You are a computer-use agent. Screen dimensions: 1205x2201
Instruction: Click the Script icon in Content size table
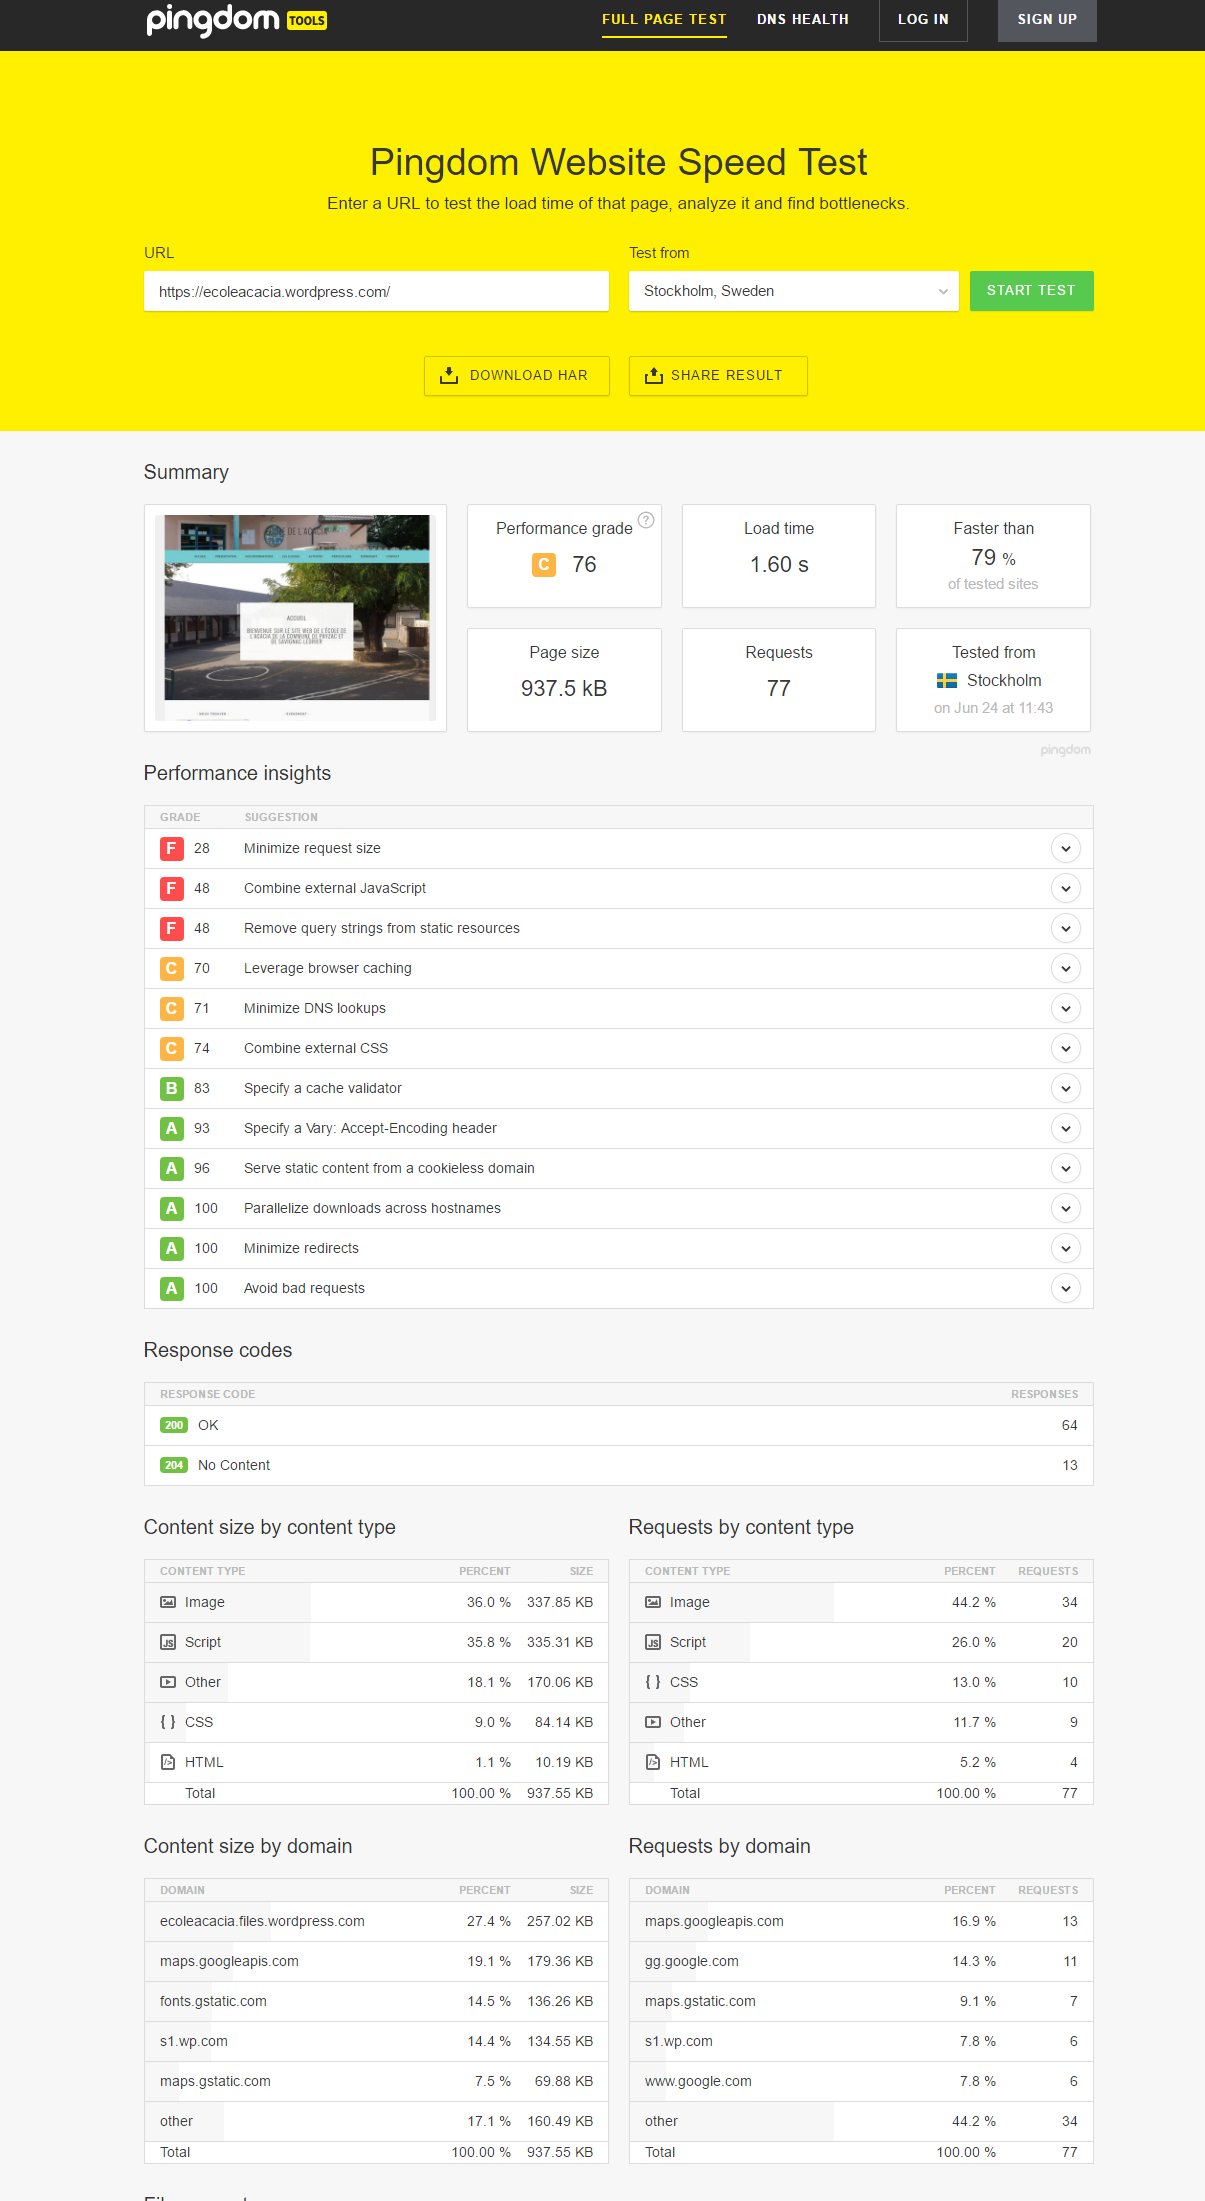168,1642
